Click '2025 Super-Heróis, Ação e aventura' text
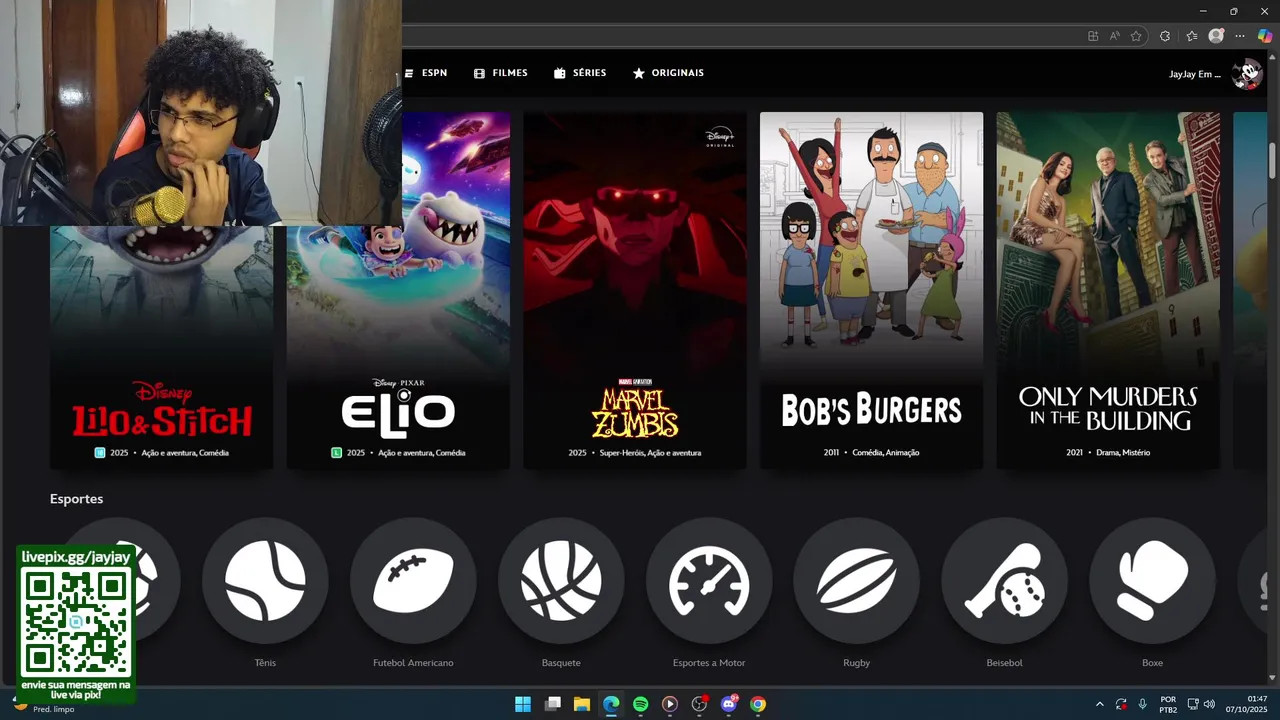The image size is (1280, 720). [x=635, y=453]
